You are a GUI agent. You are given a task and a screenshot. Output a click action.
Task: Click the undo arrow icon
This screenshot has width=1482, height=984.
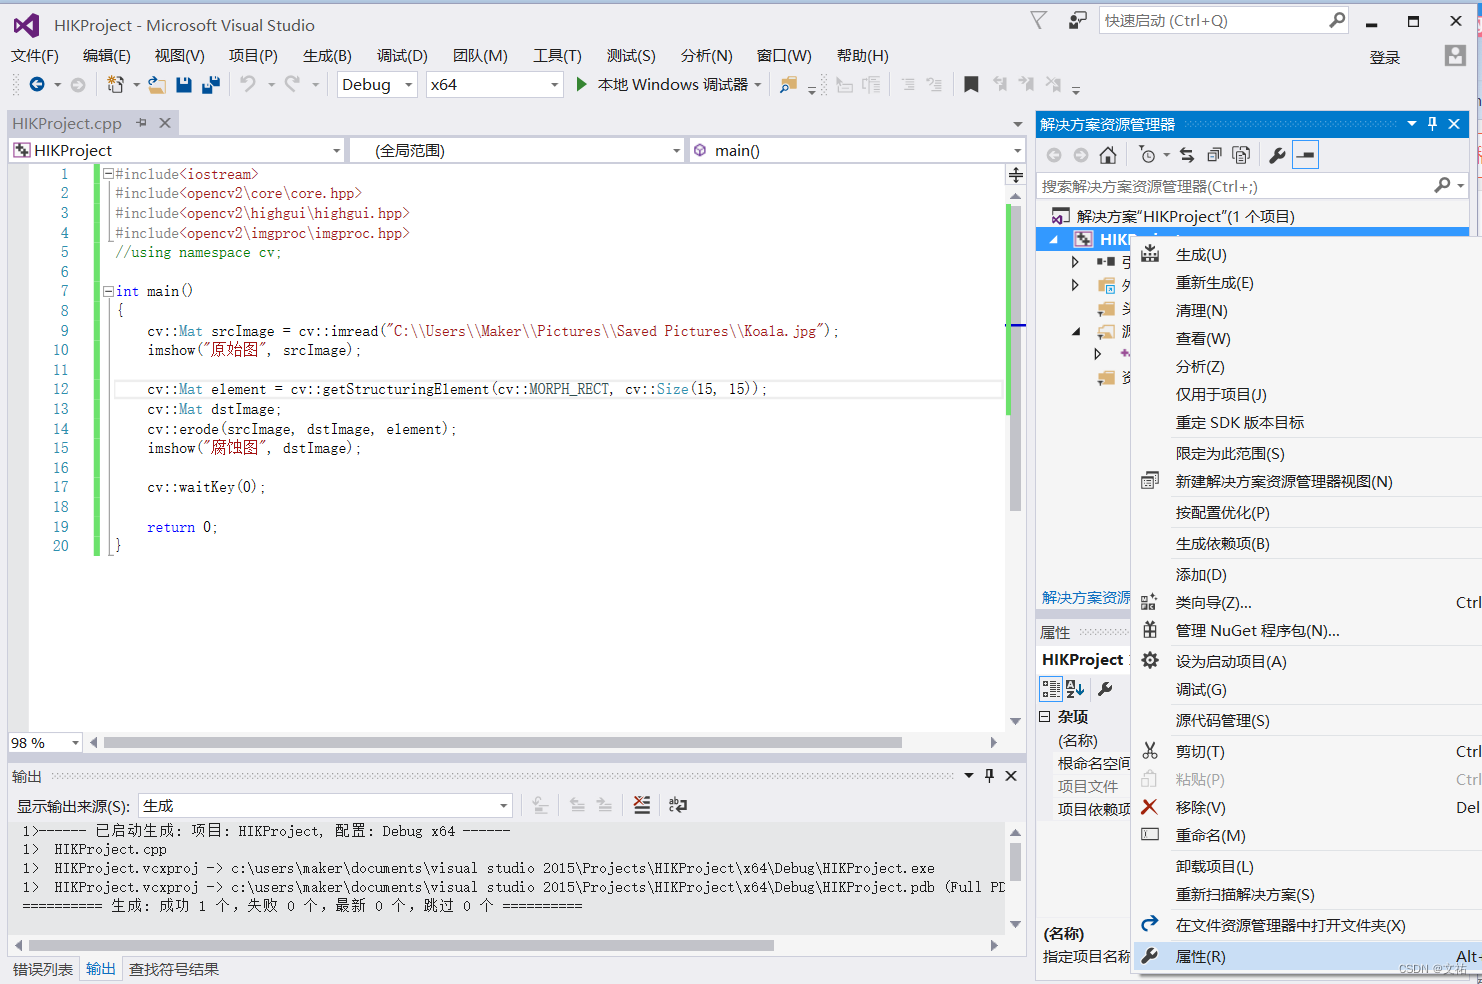[x=248, y=85]
